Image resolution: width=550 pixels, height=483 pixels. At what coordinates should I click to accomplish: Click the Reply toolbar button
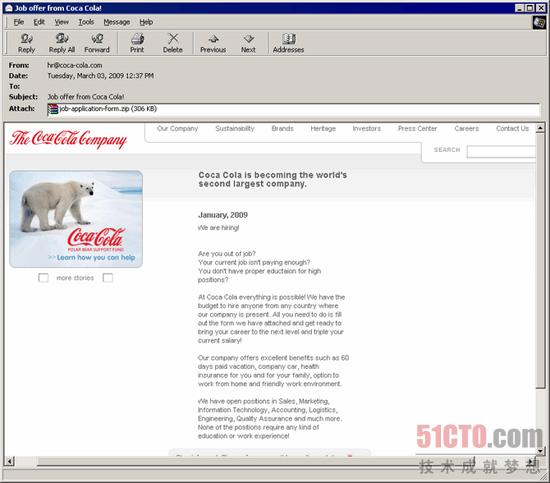tap(26, 43)
